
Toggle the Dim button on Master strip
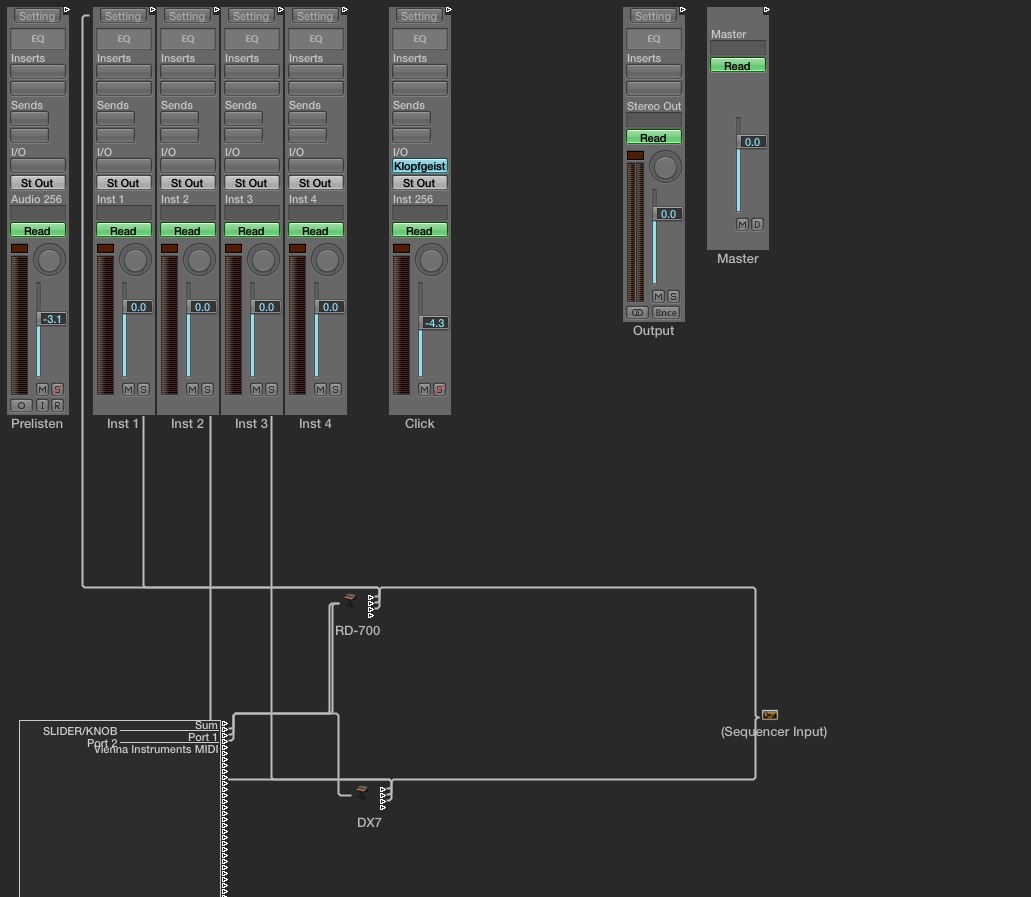click(x=757, y=224)
